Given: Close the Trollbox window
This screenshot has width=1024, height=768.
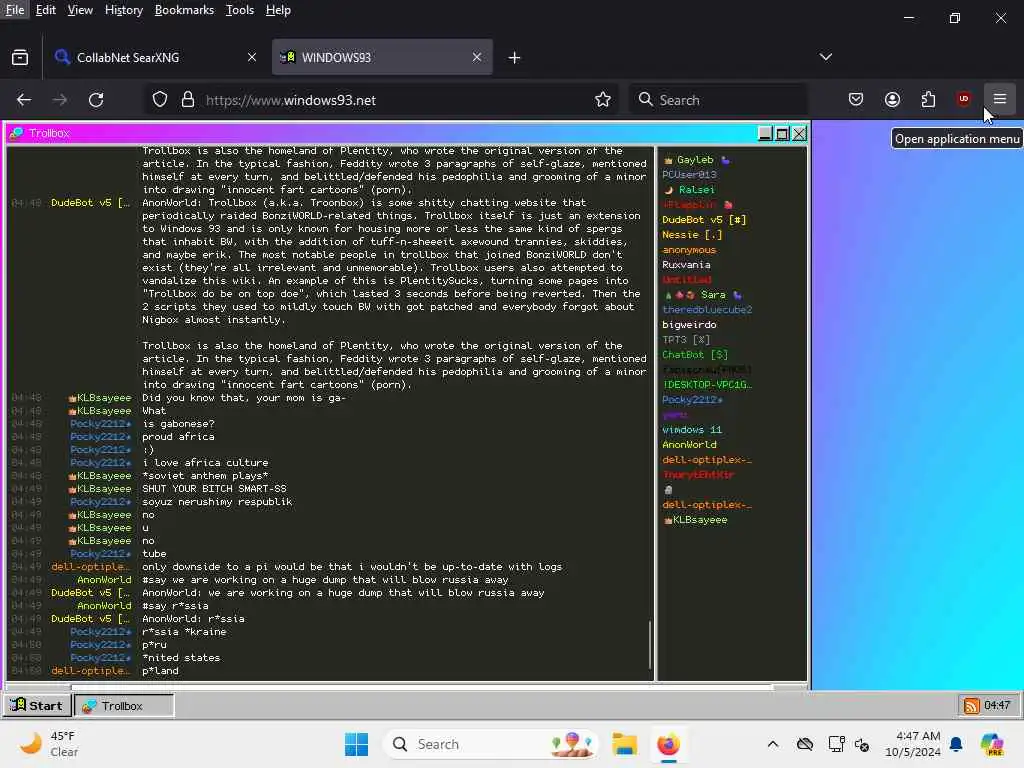Looking at the screenshot, I should tap(799, 133).
